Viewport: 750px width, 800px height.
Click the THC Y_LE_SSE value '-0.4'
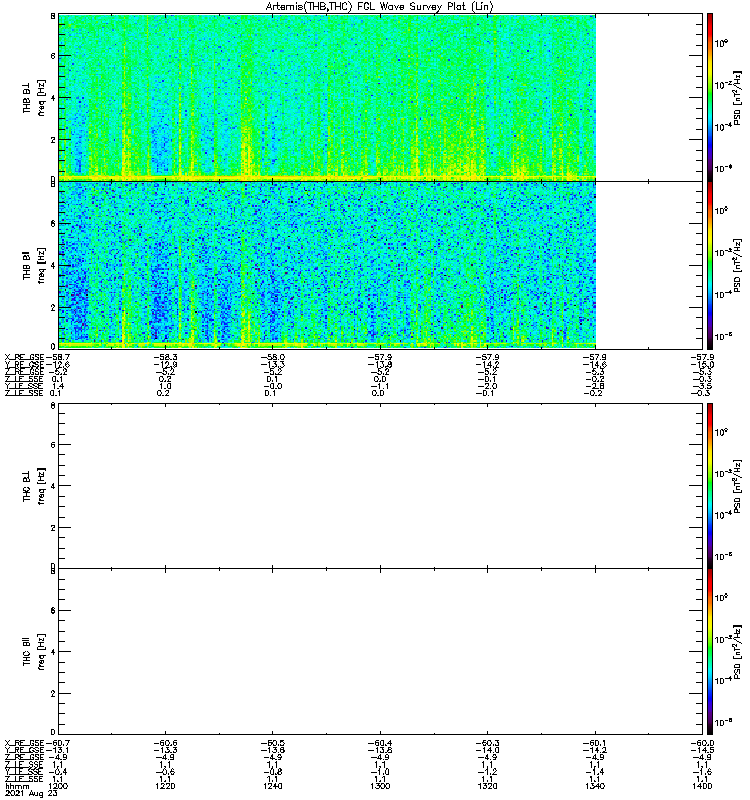coord(58,772)
